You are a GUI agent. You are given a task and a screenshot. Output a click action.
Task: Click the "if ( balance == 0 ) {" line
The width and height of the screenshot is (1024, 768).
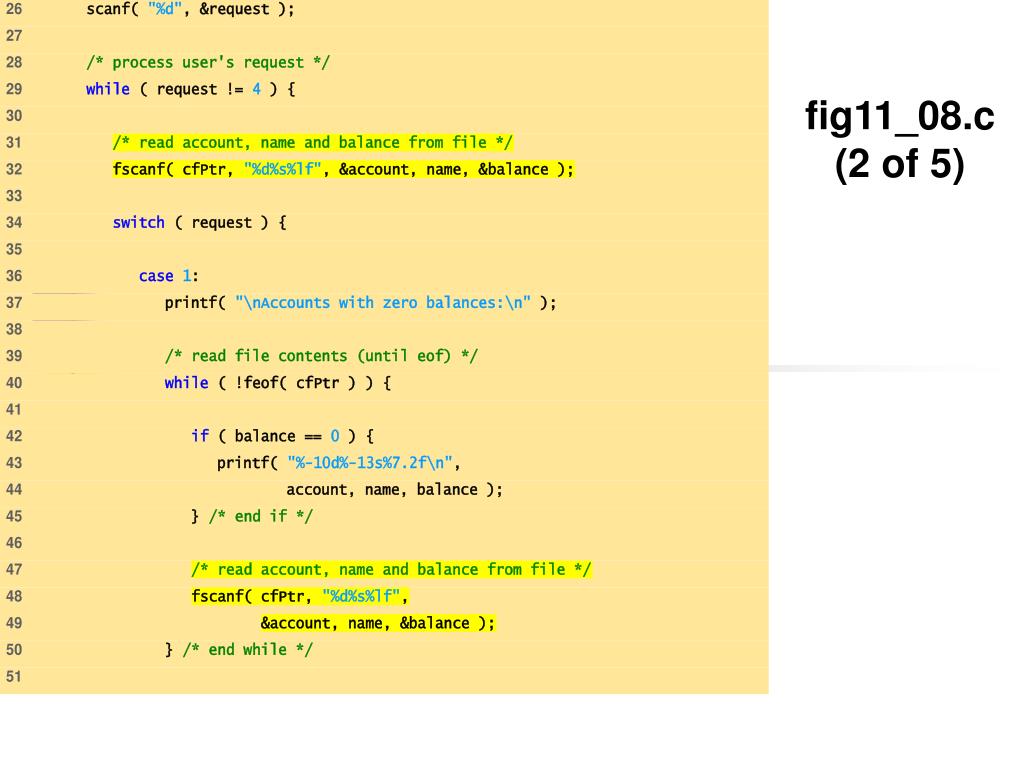tap(282, 436)
